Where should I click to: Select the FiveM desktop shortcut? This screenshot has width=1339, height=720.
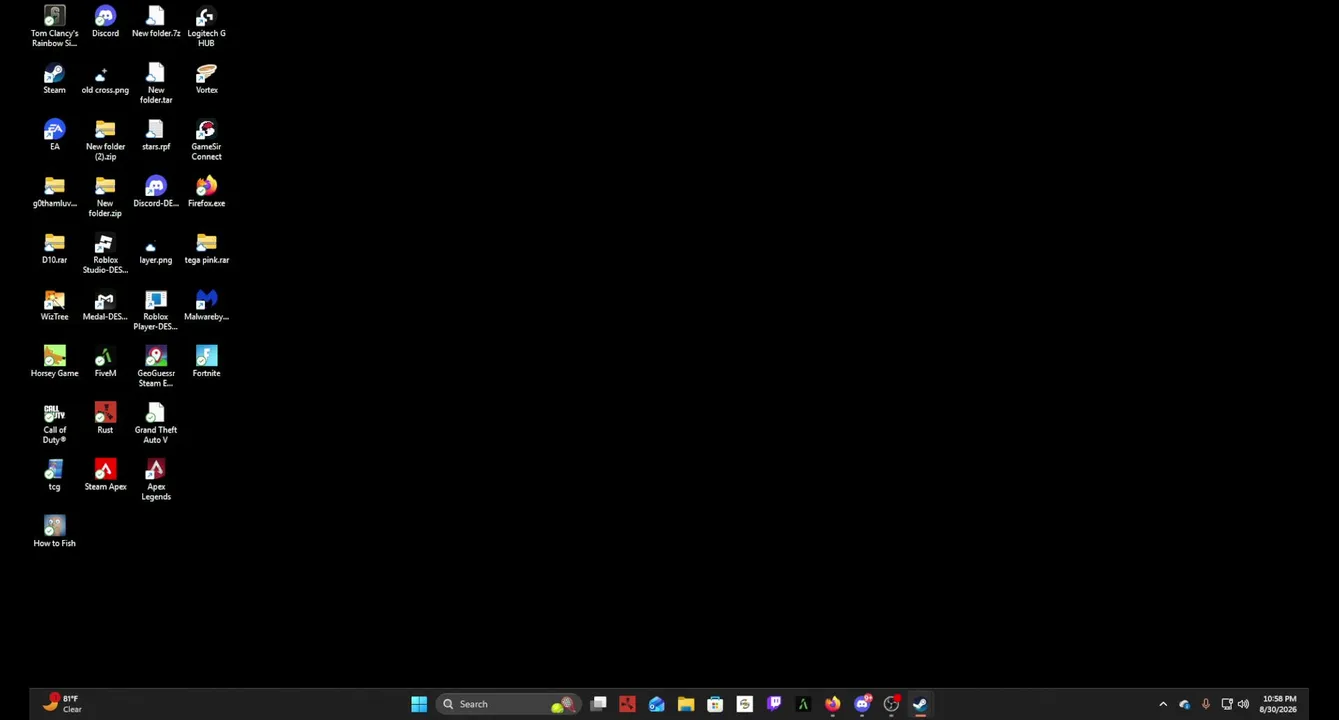tap(105, 362)
